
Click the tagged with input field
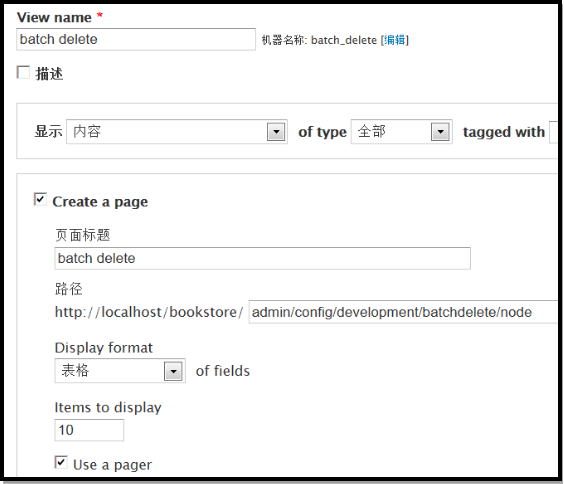click(553, 132)
